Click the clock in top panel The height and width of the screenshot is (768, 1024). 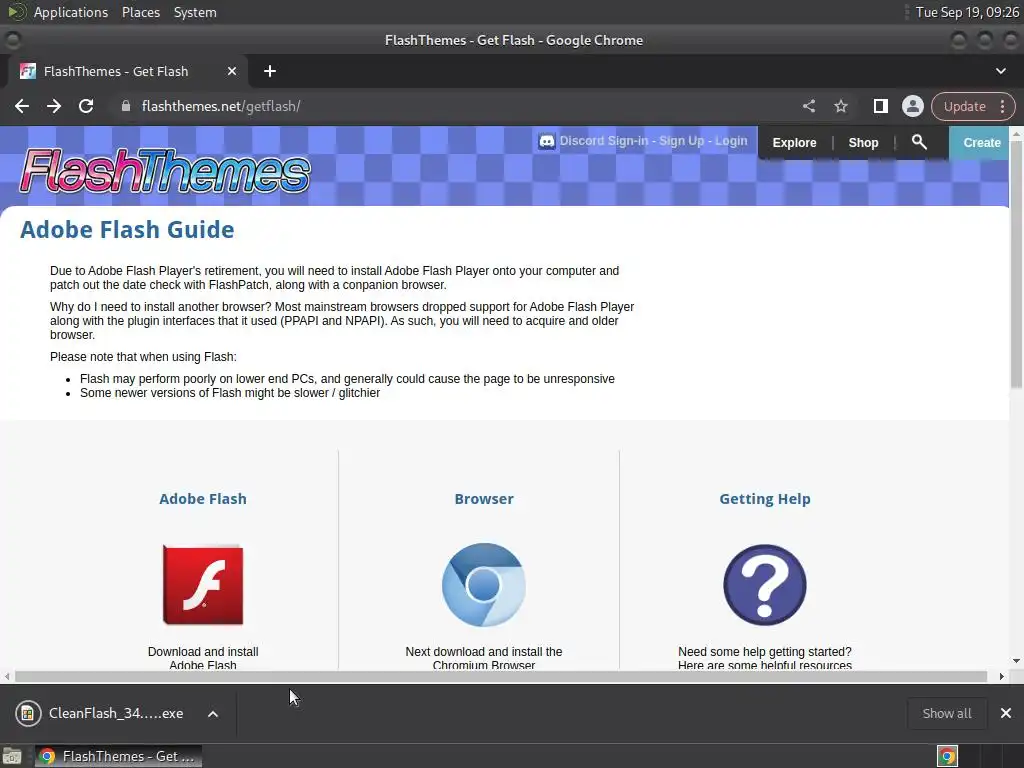tap(967, 12)
